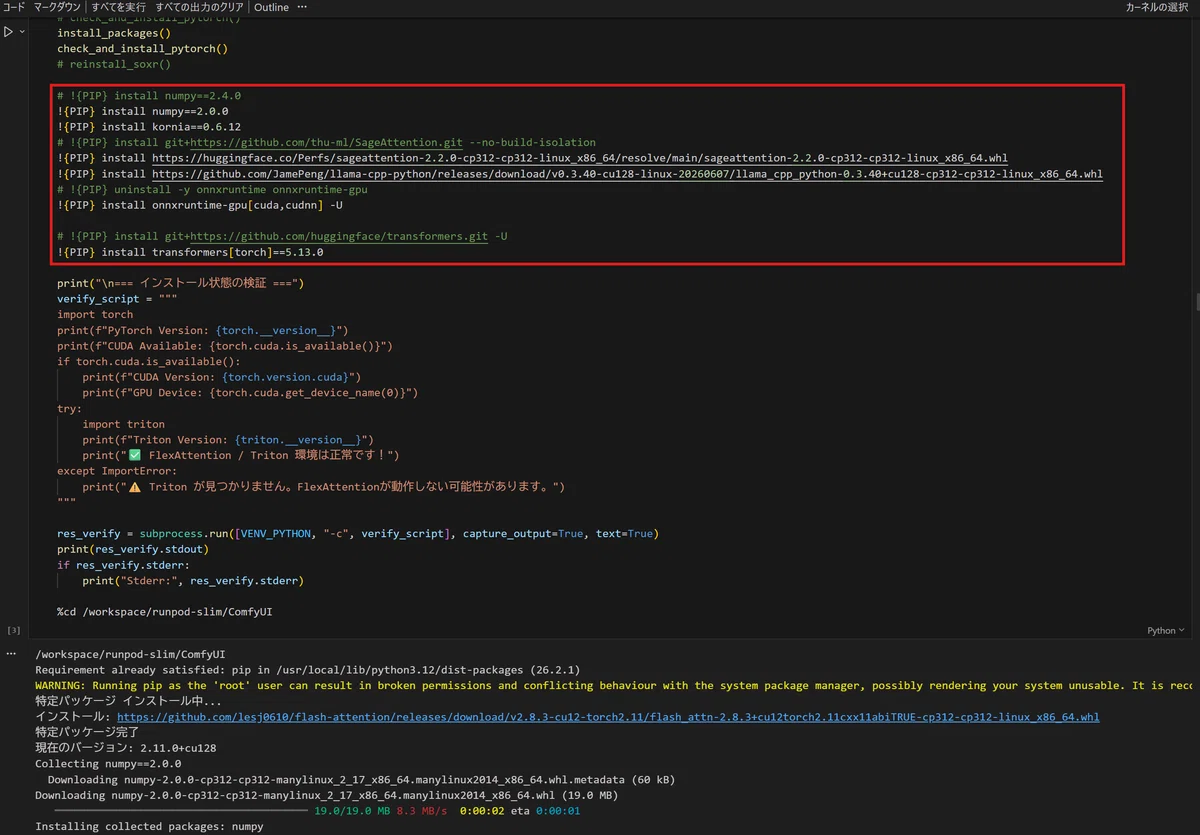
Task: Click the 'if res_verify.stderr:' line
Action: [x=123, y=565]
